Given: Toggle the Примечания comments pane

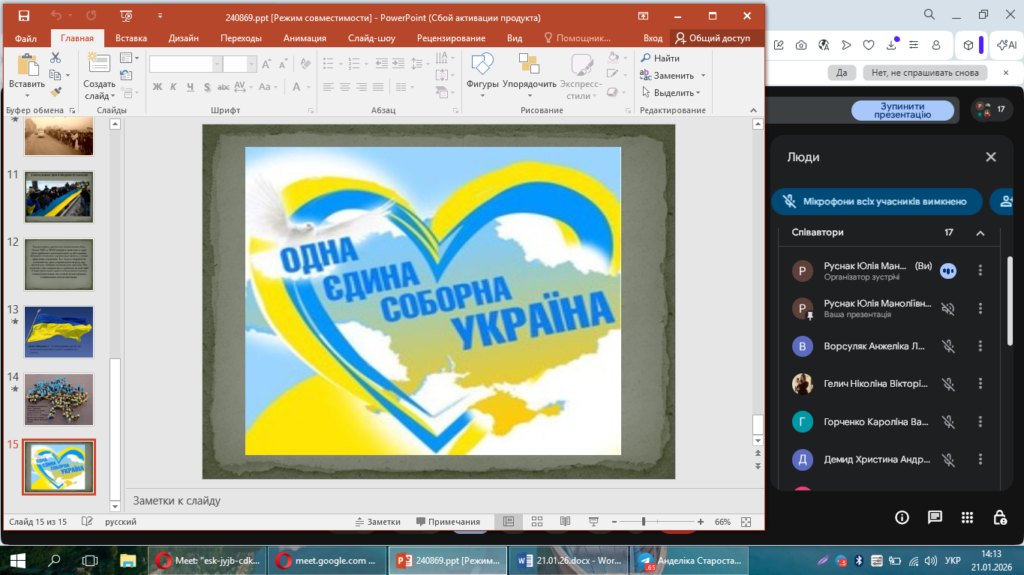Looking at the screenshot, I should click(447, 522).
